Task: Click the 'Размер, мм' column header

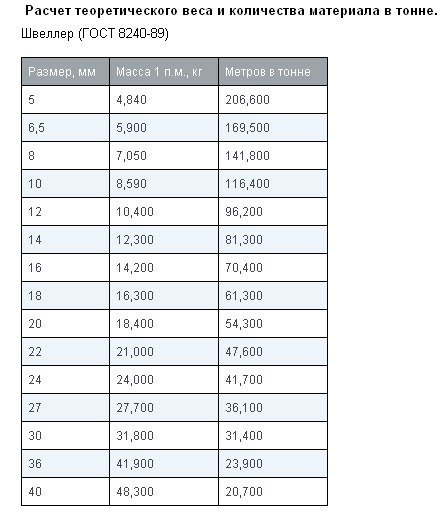Action: (65, 72)
